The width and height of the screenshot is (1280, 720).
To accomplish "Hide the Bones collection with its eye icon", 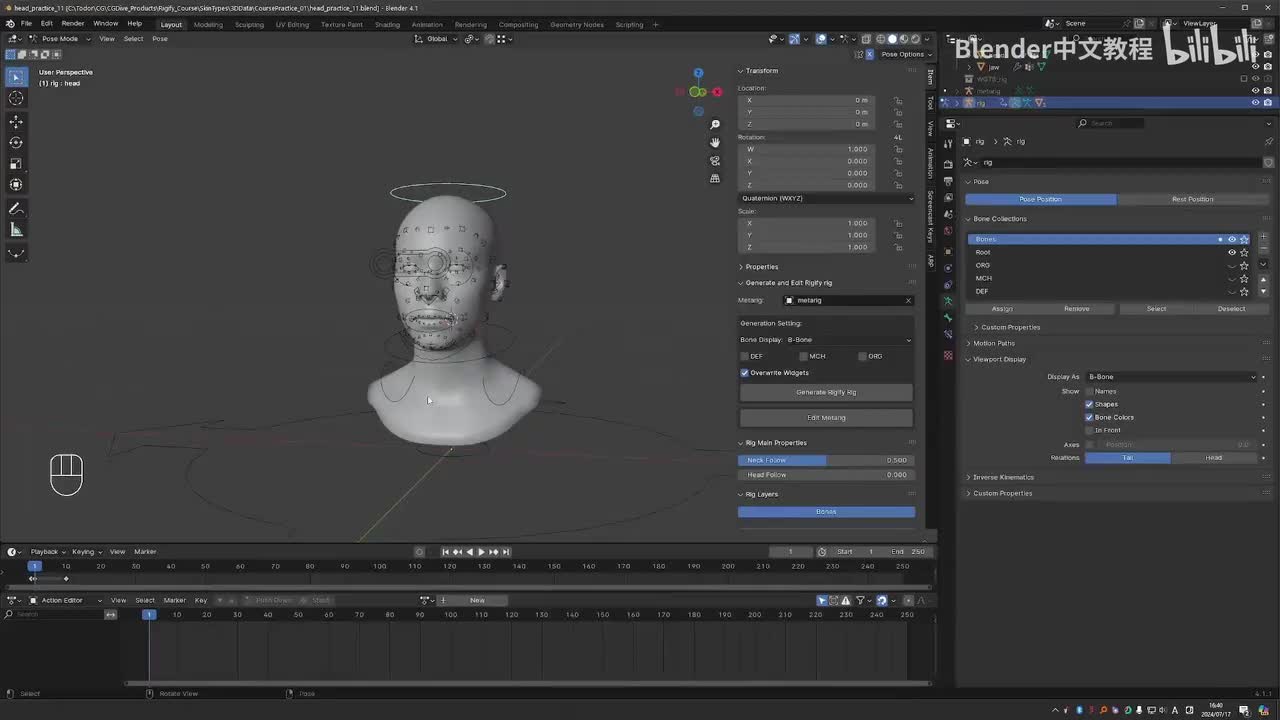I will tap(1232, 239).
